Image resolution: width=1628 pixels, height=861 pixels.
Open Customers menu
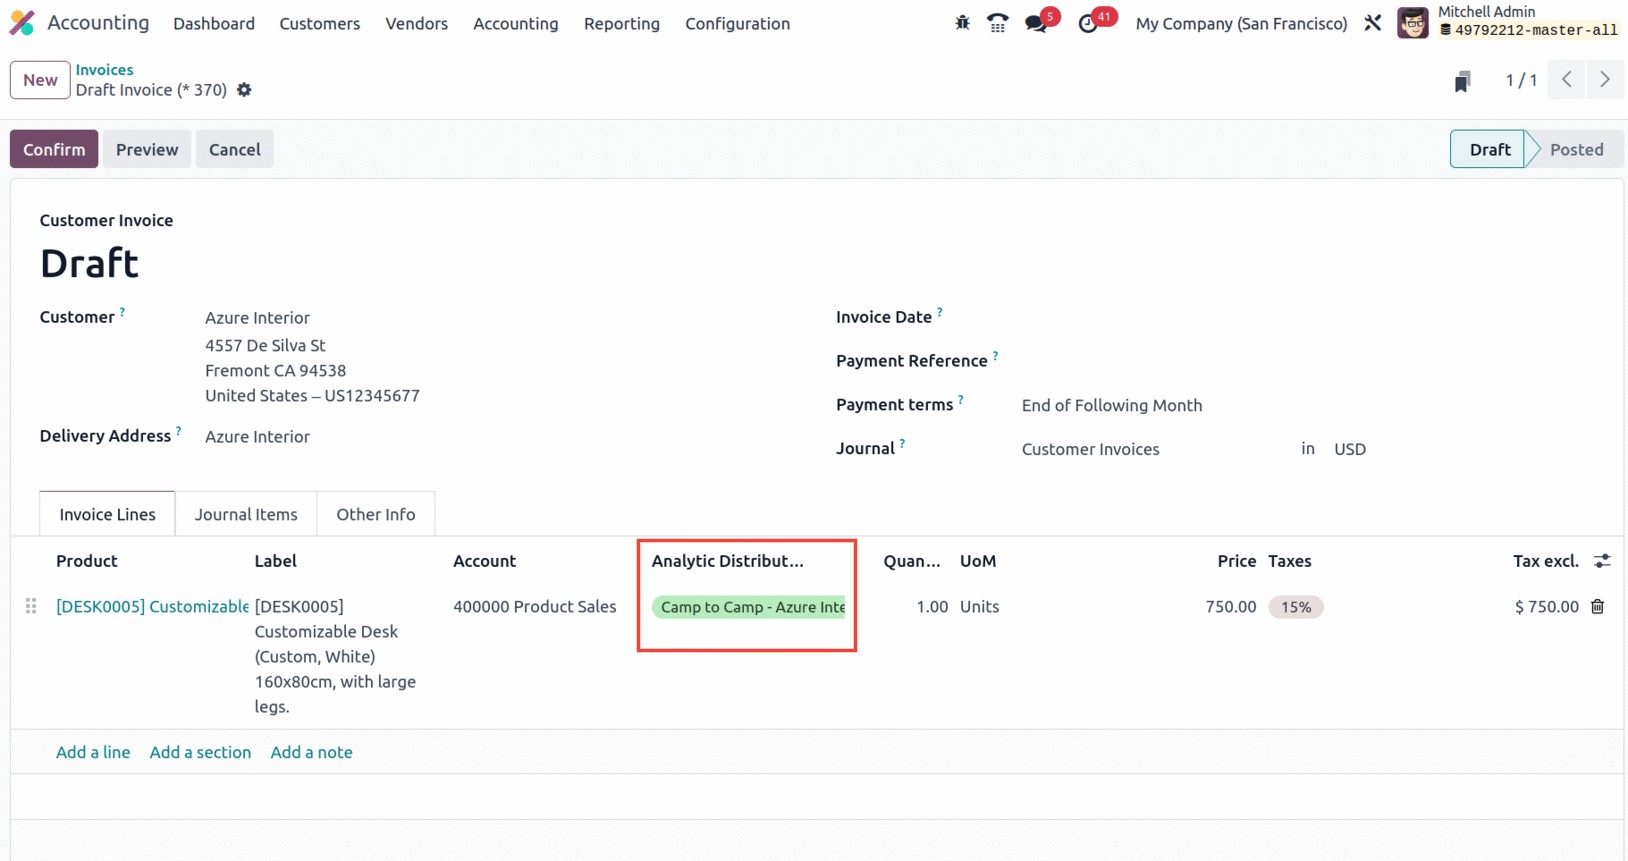(320, 23)
